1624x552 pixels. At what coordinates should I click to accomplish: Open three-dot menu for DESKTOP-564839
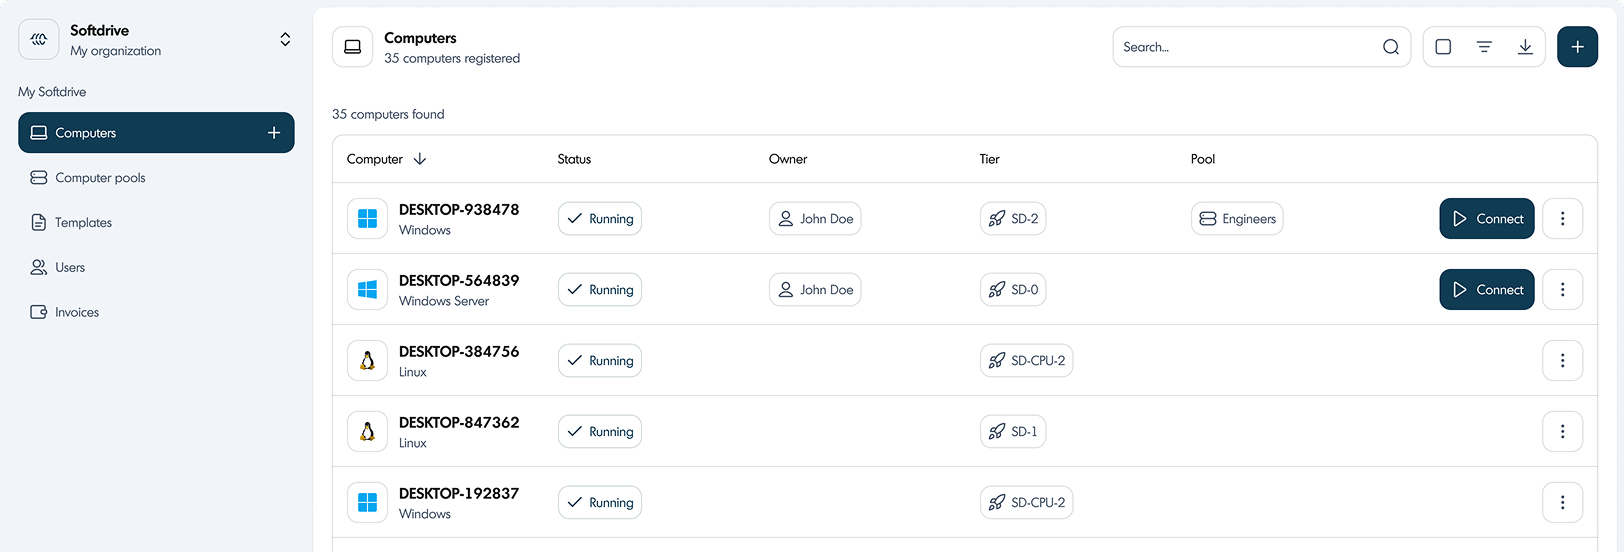coord(1562,290)
